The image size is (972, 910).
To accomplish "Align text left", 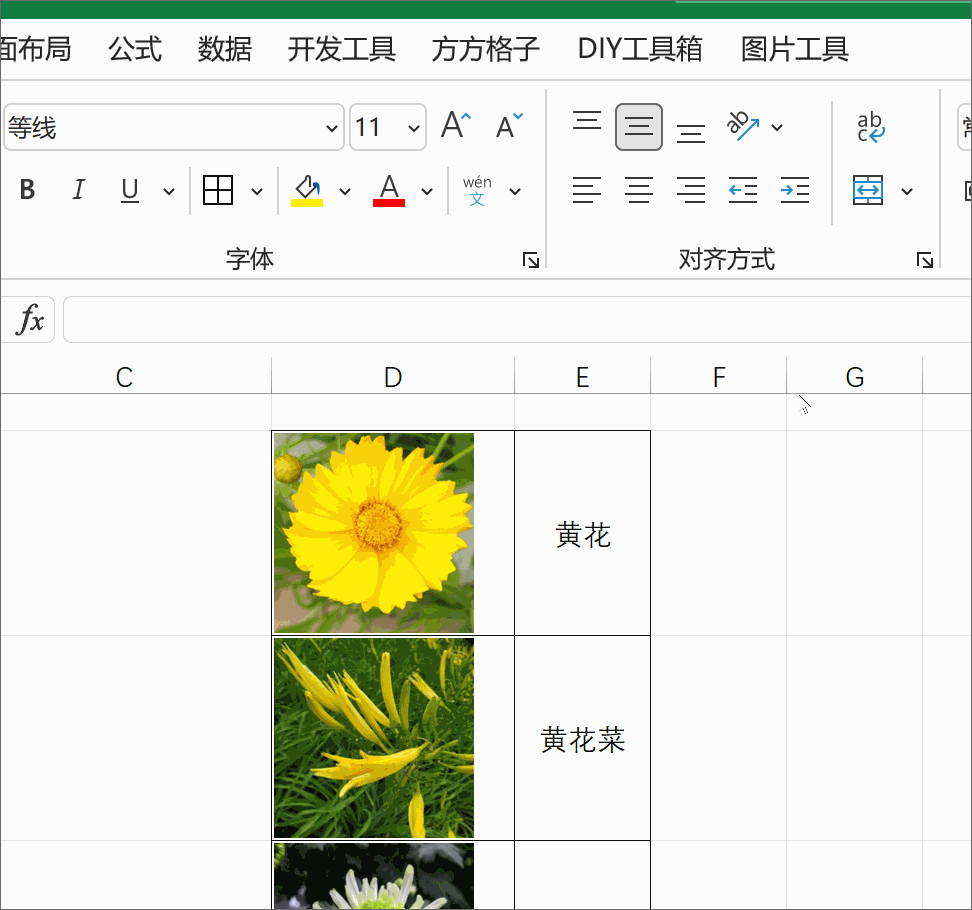I will tap(586, 190).
